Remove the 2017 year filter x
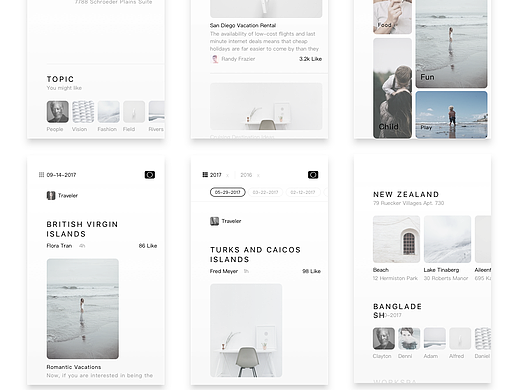The image size is (520, 390). point(227,175)
